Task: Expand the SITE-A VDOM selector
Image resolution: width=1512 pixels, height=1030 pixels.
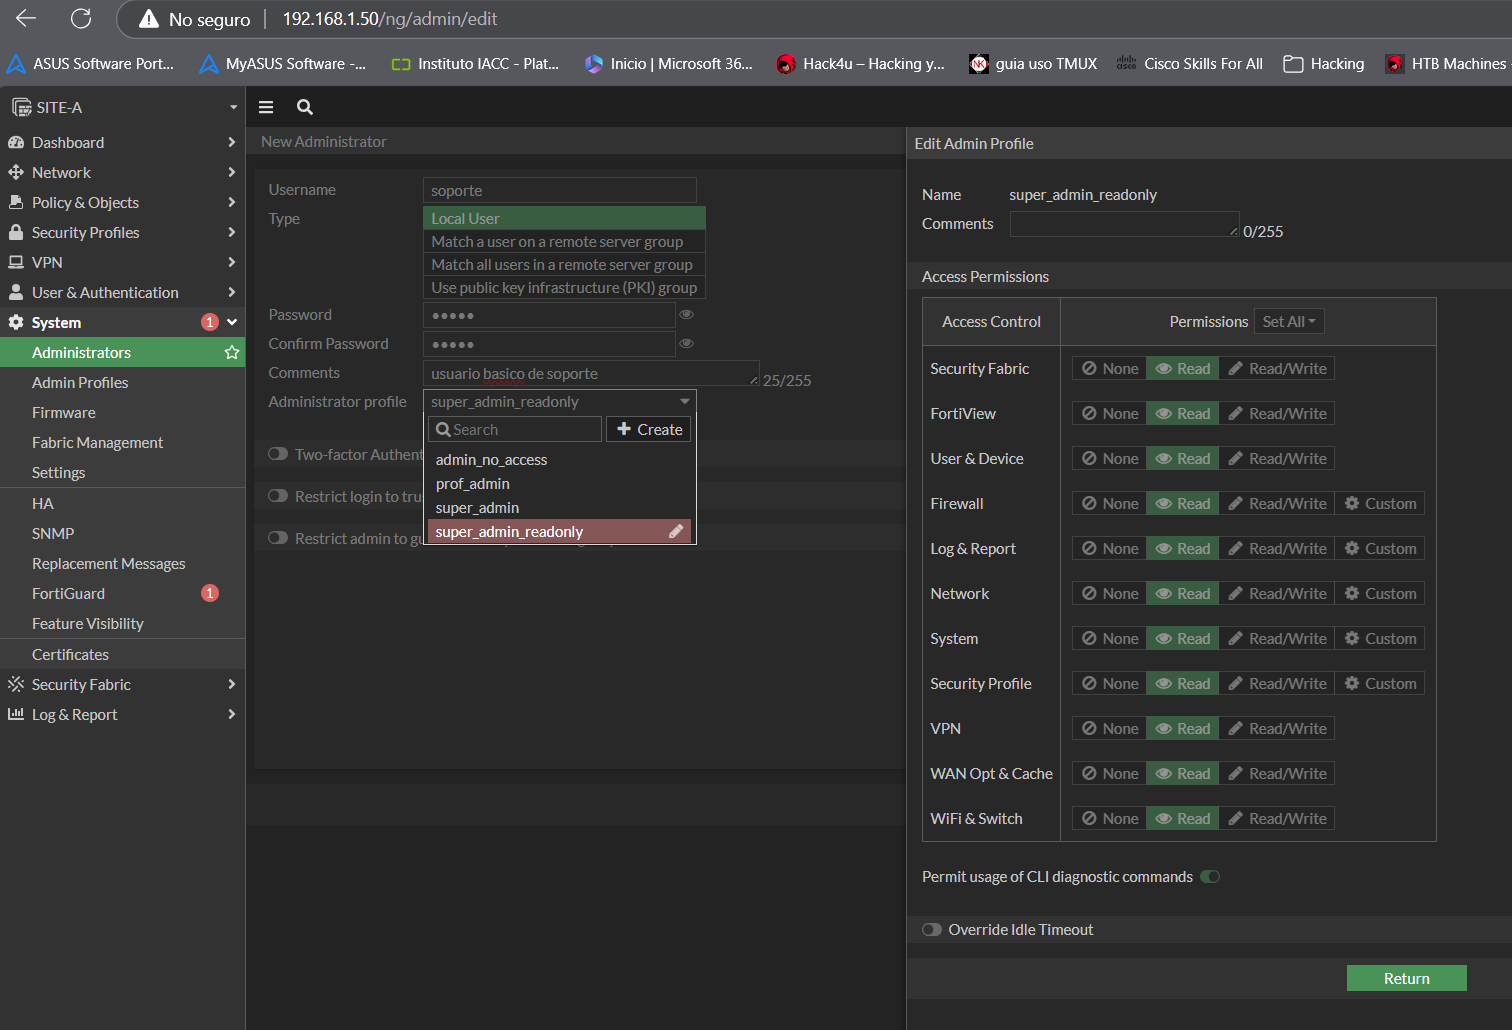Action: coord(122,107)
